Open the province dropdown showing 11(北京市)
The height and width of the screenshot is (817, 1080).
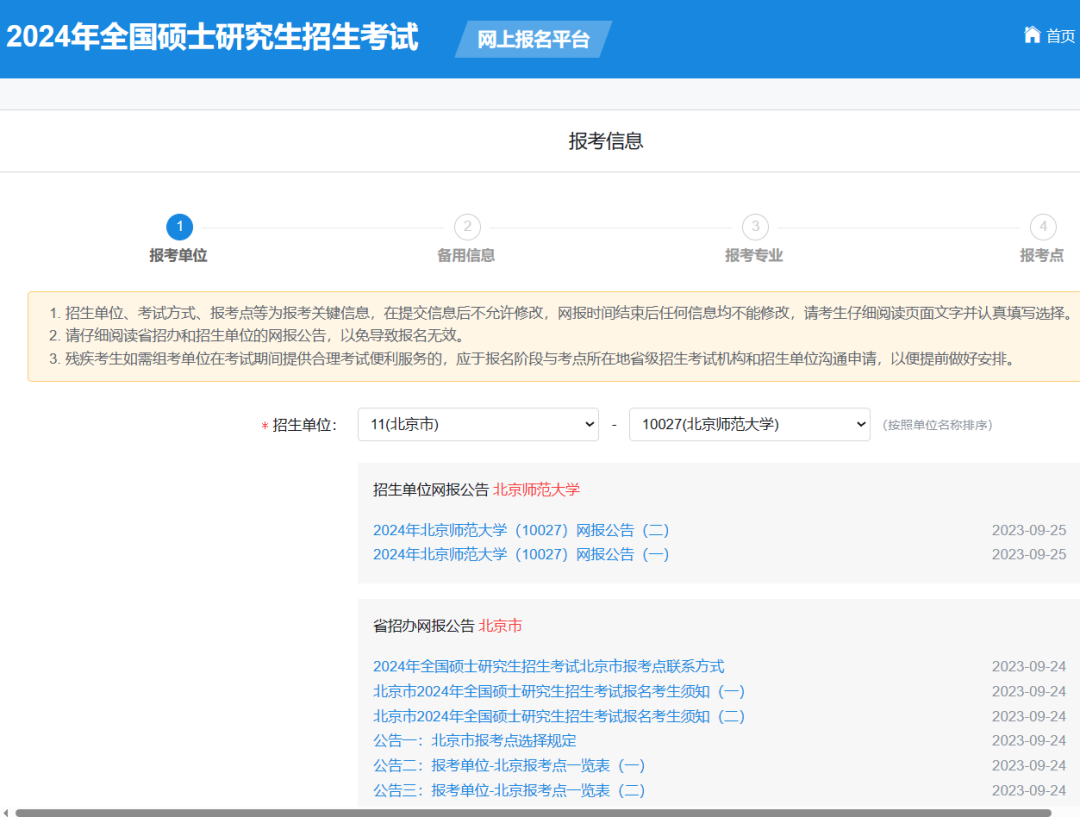click(478, 424)
